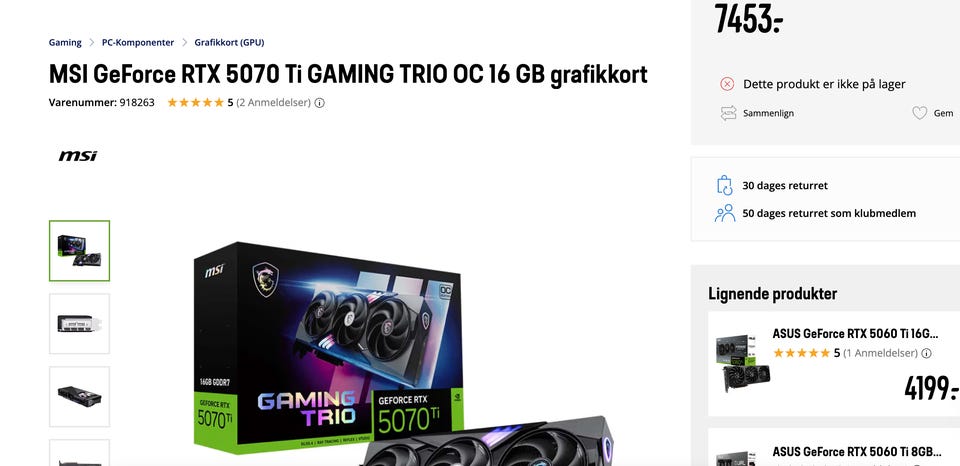Click the heart Gem wishlist icon
Image resolution: width=960 pixels, height=466 pixels.
pyautogui.click(x=920, y=113)
